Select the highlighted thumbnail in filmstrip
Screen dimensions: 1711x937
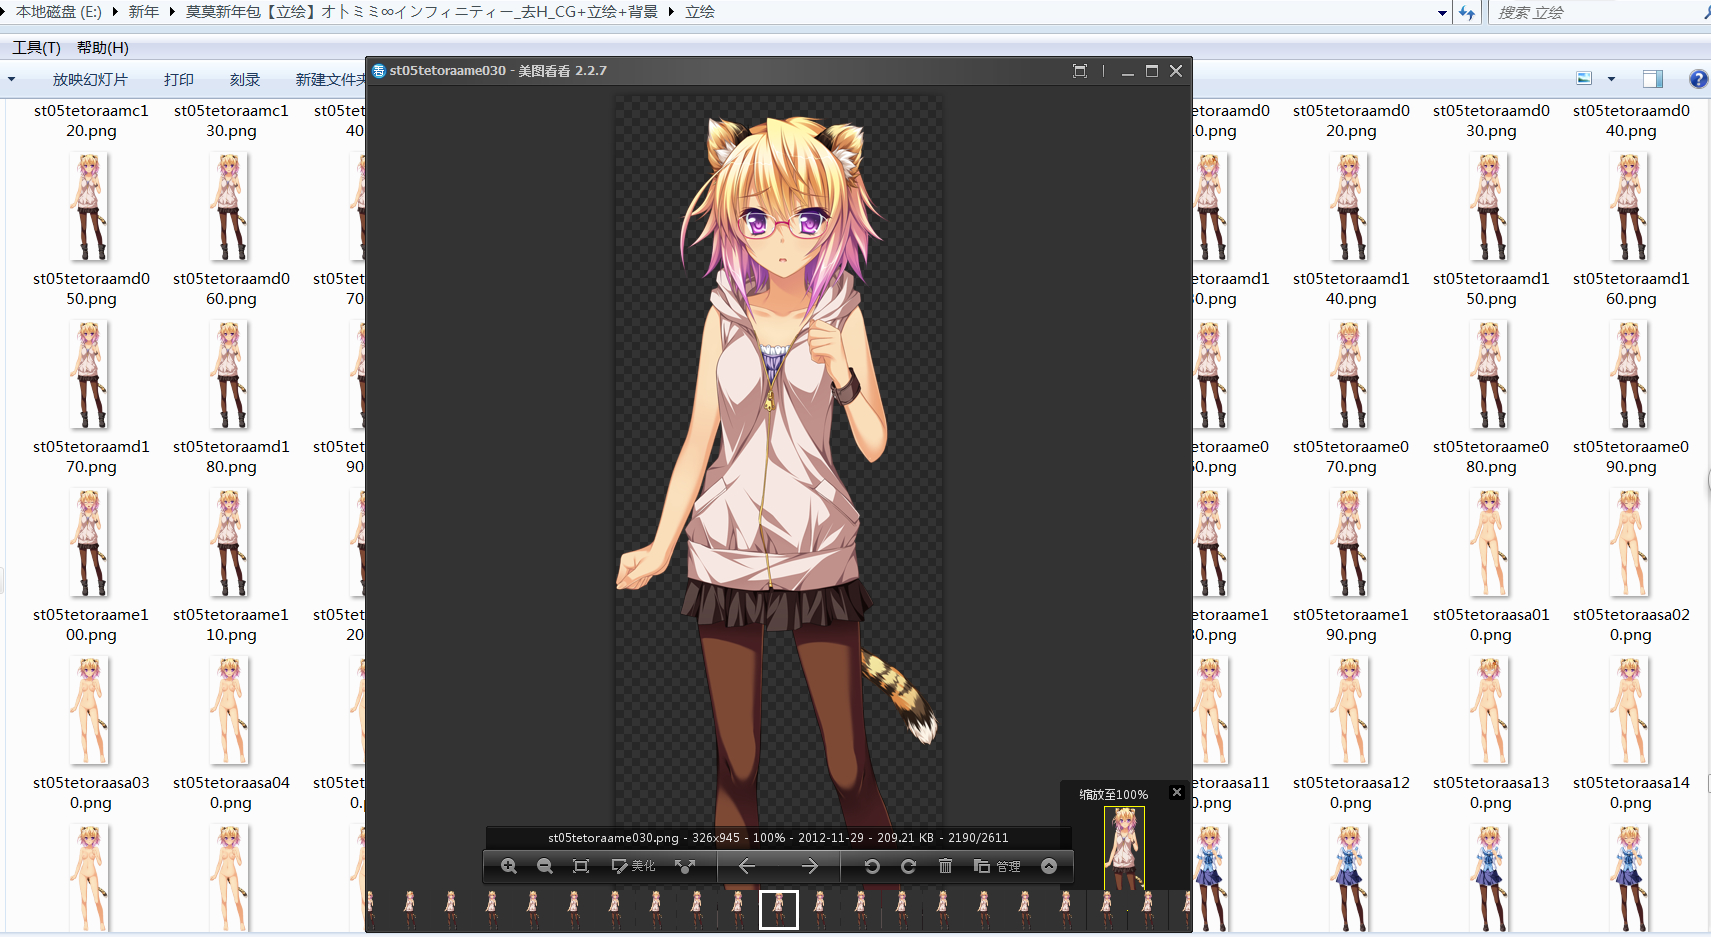[779, 910]
